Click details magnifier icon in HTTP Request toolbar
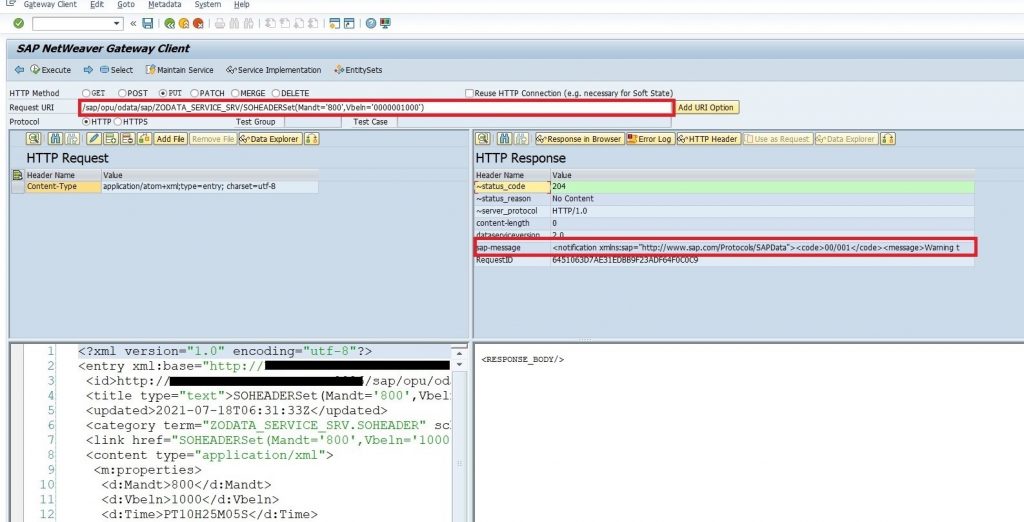Image resolution: width=1024 pixels, height=522 pixels. pyautogui.click(x=34, y=139)
